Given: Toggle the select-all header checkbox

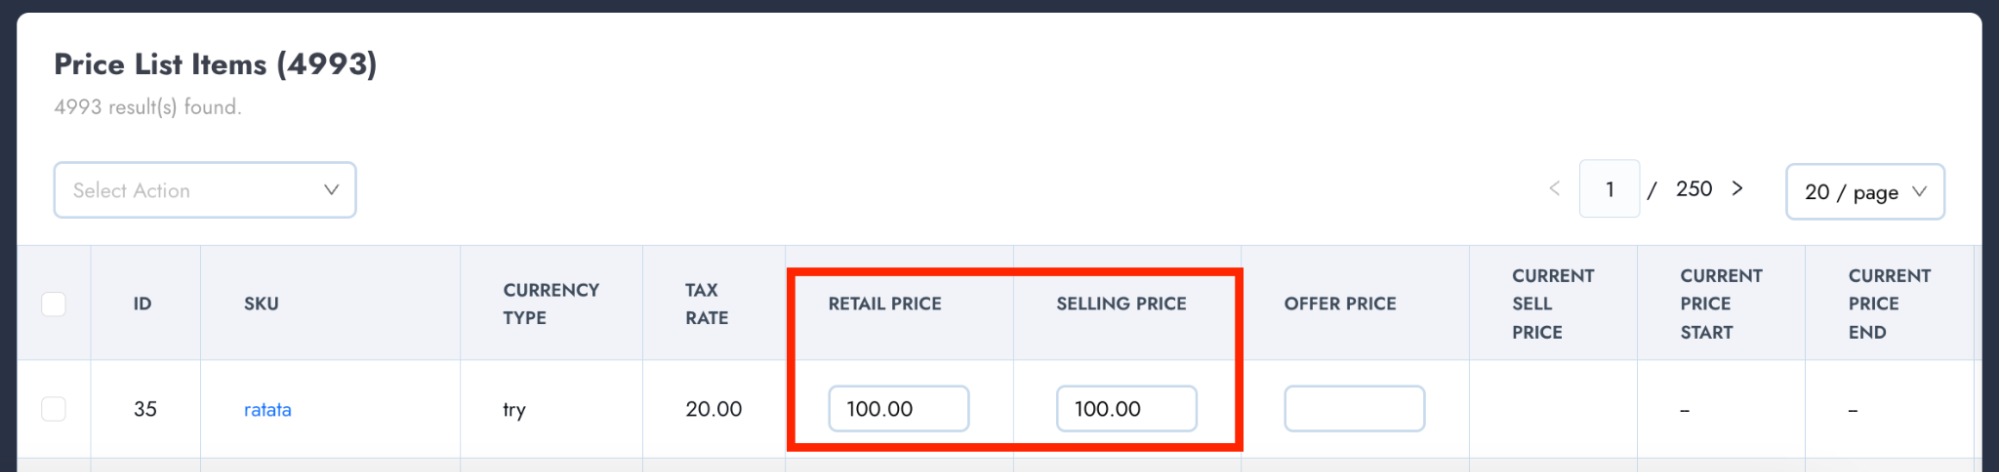Looking at the screenshot, I should coord(54,304).
